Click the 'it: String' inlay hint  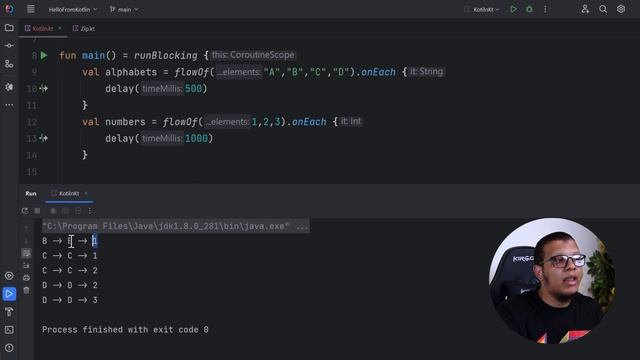pyautogui.click(x=427, y=72)
